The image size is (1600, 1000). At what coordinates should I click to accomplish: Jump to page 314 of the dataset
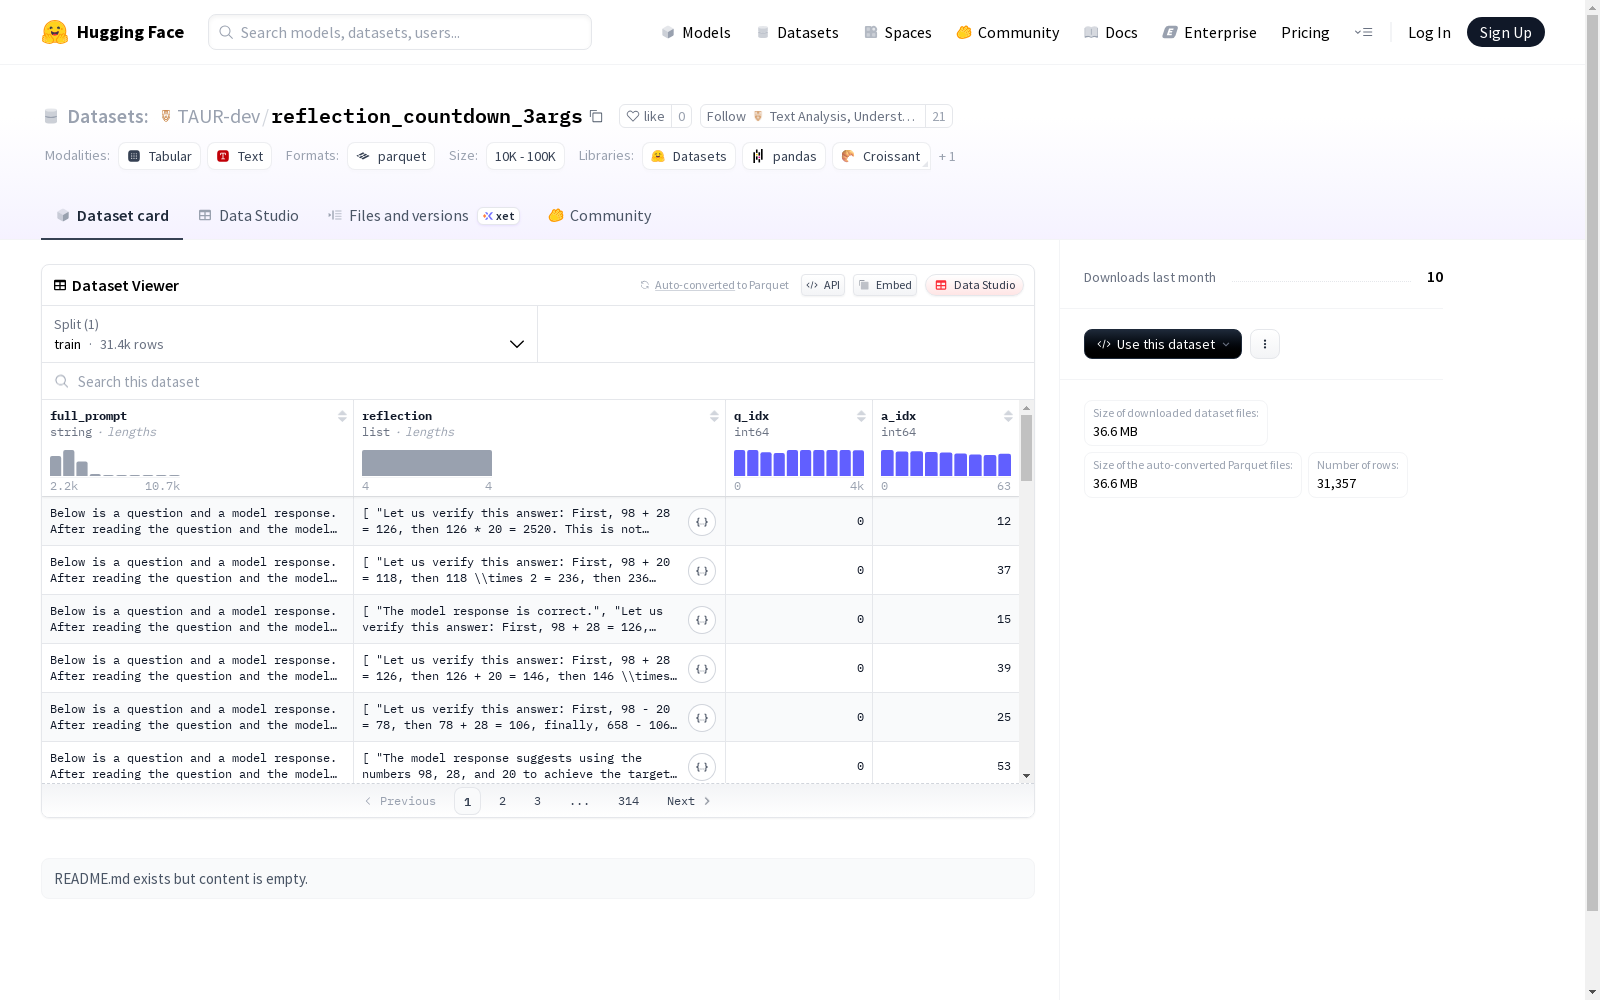(x=628, y=801)
